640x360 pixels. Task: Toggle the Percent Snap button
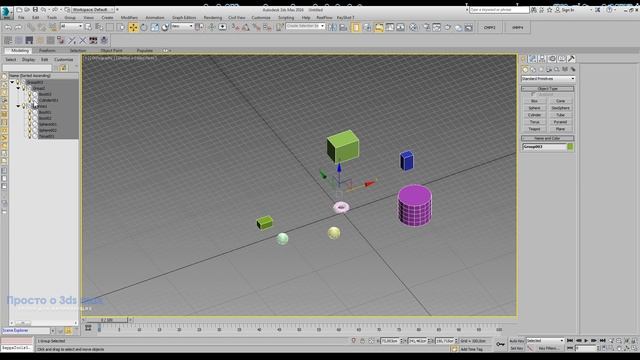pyautogui.click(x=256, y=27)
